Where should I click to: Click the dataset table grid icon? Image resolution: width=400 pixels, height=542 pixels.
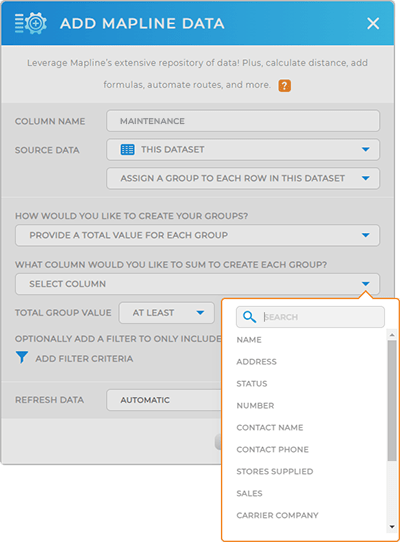tap(128, 150)
